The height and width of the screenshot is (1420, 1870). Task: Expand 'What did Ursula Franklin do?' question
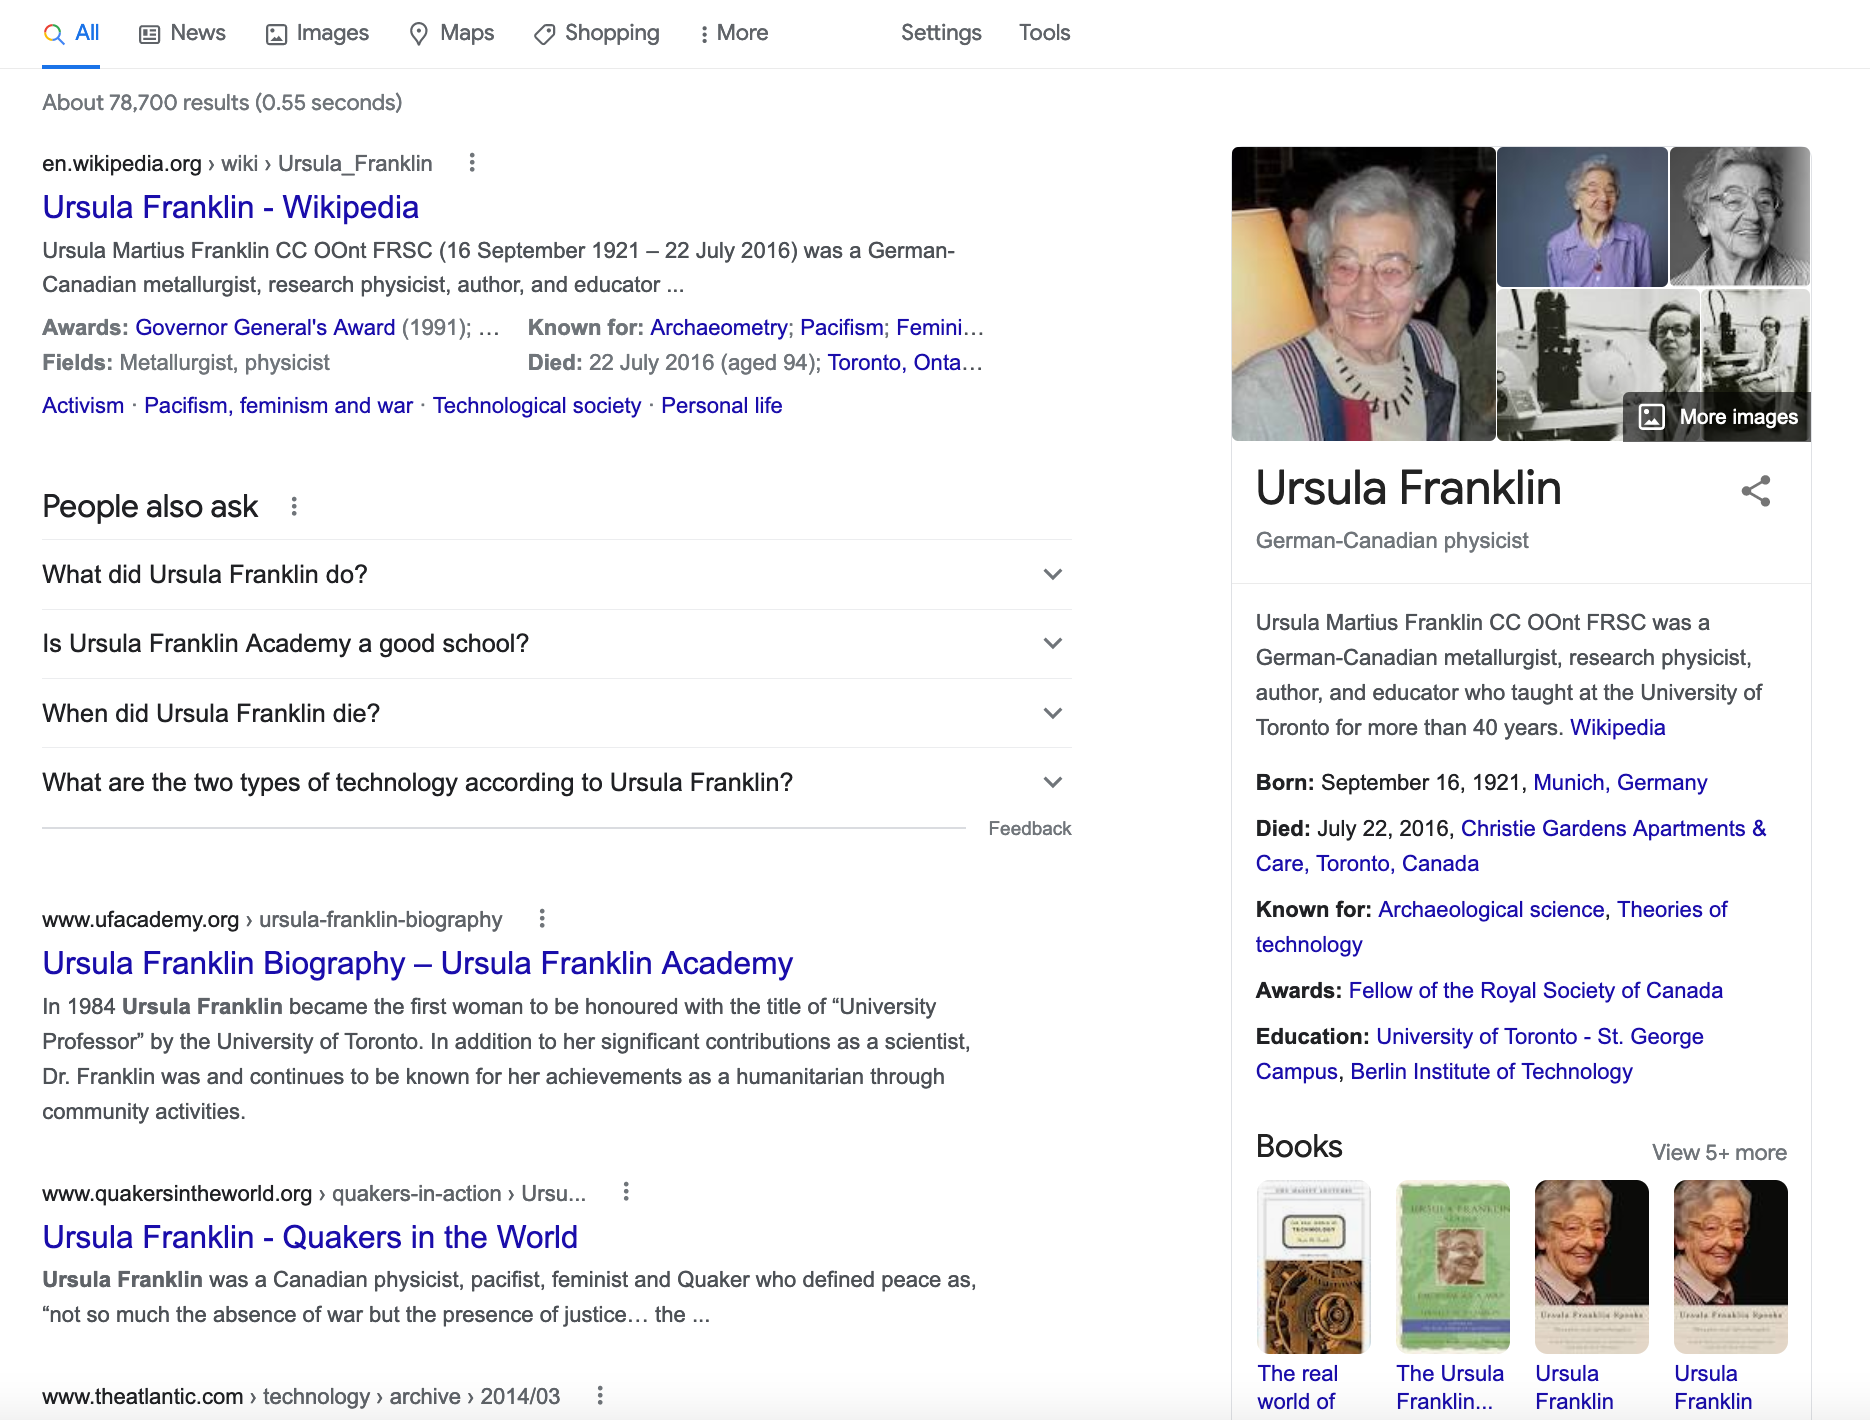[x=556, y=575]
